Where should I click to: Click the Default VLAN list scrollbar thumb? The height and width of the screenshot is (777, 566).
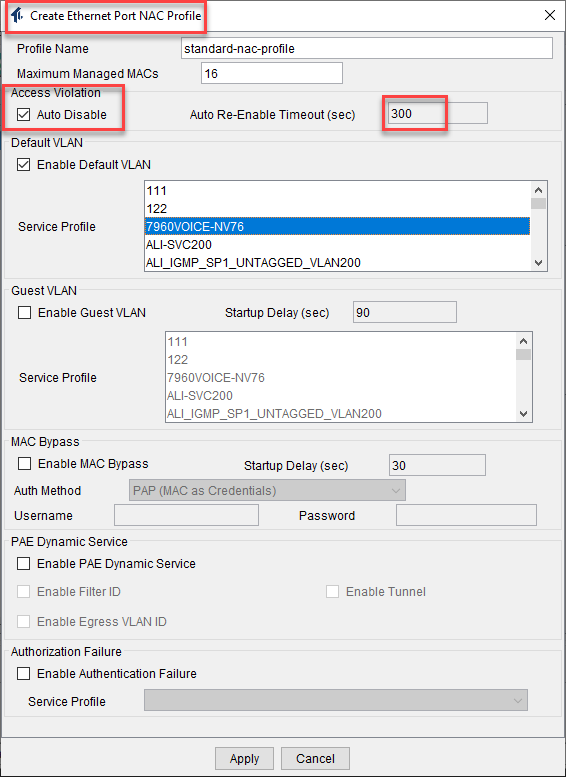(538, 204)
